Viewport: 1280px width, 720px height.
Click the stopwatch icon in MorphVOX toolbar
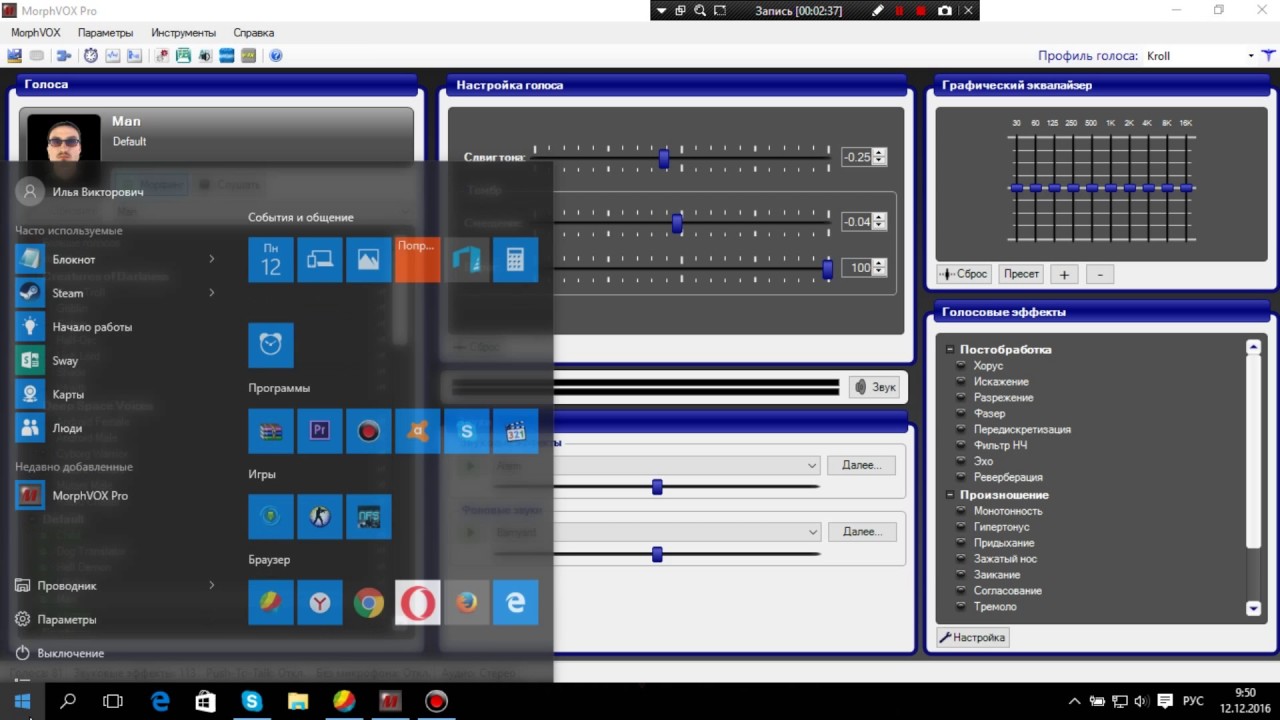(x=91, y=56)
